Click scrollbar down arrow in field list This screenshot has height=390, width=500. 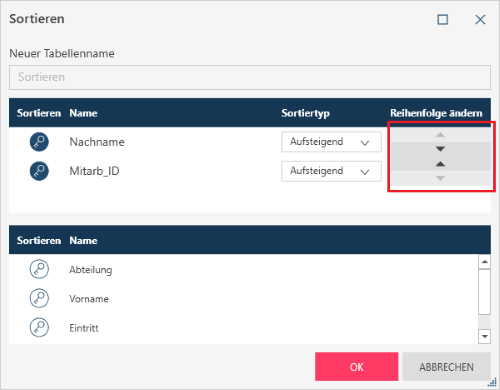[484, 336]
